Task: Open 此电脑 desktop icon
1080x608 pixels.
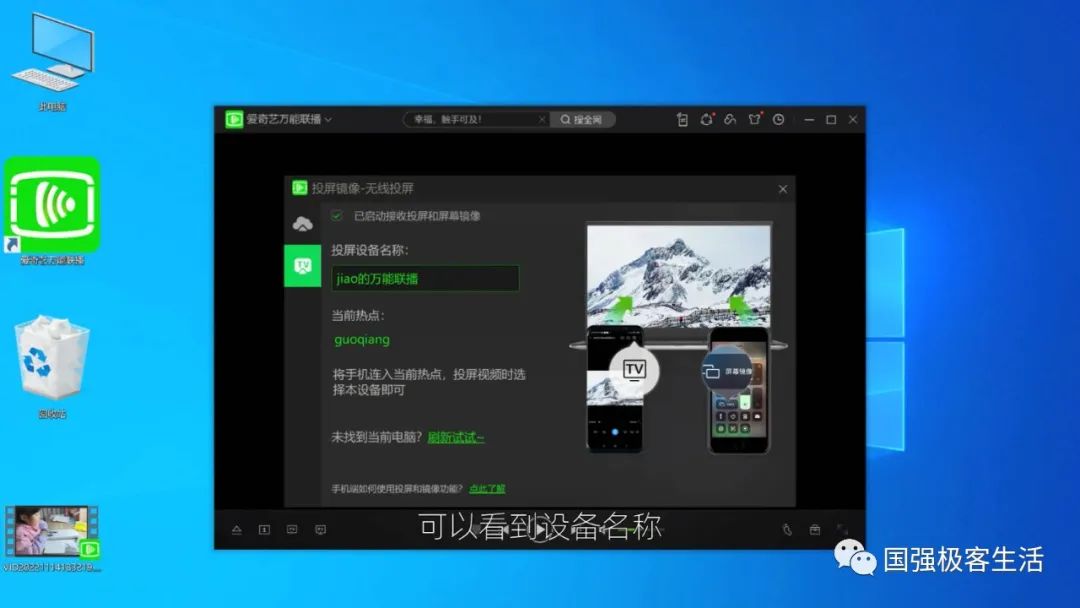Action: [52, 63]
